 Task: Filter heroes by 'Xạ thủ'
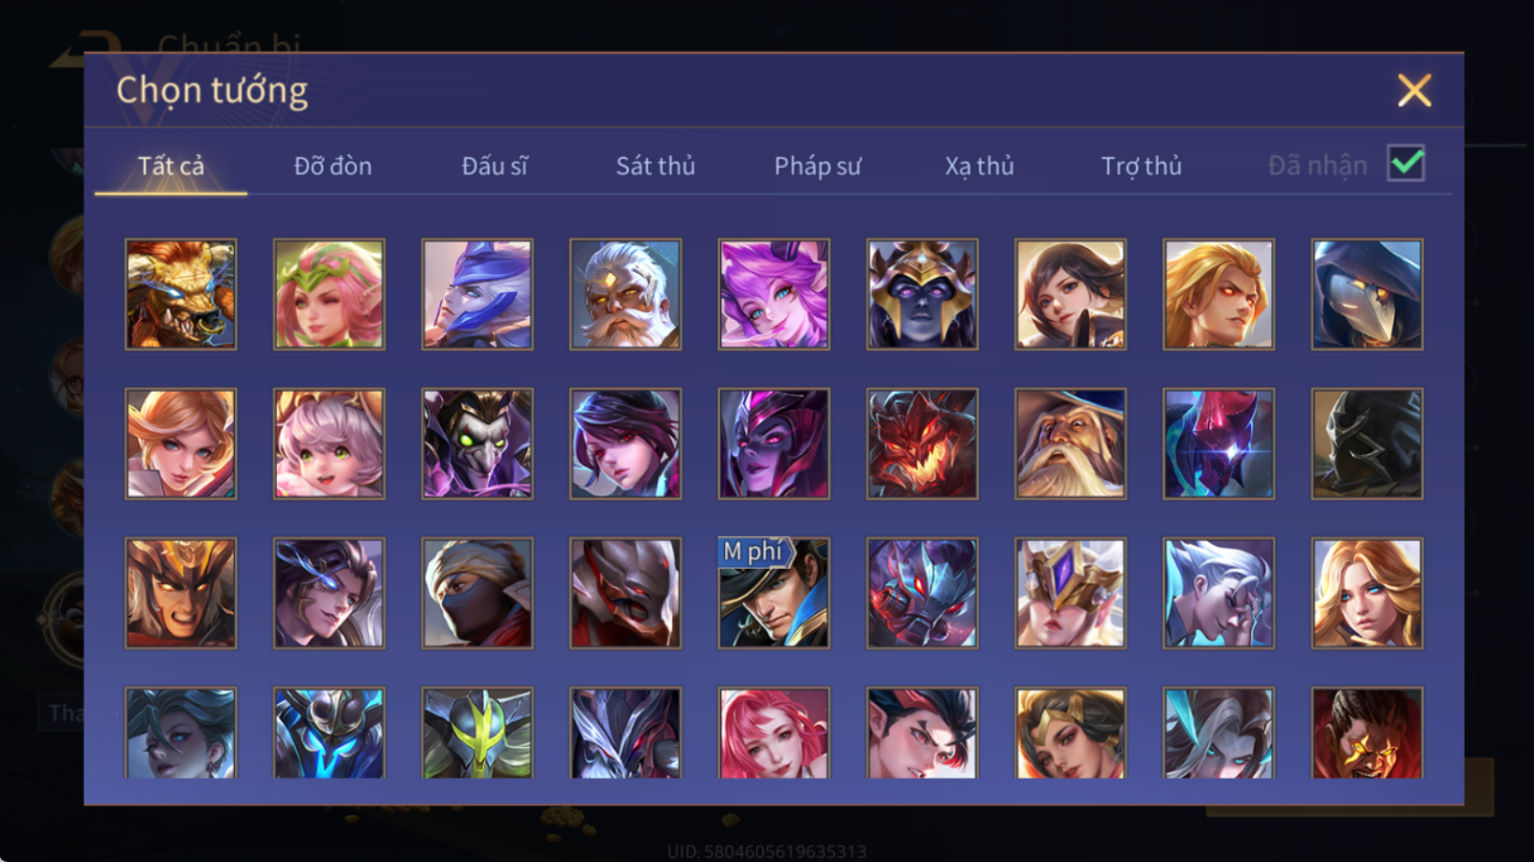pos(979,166)
